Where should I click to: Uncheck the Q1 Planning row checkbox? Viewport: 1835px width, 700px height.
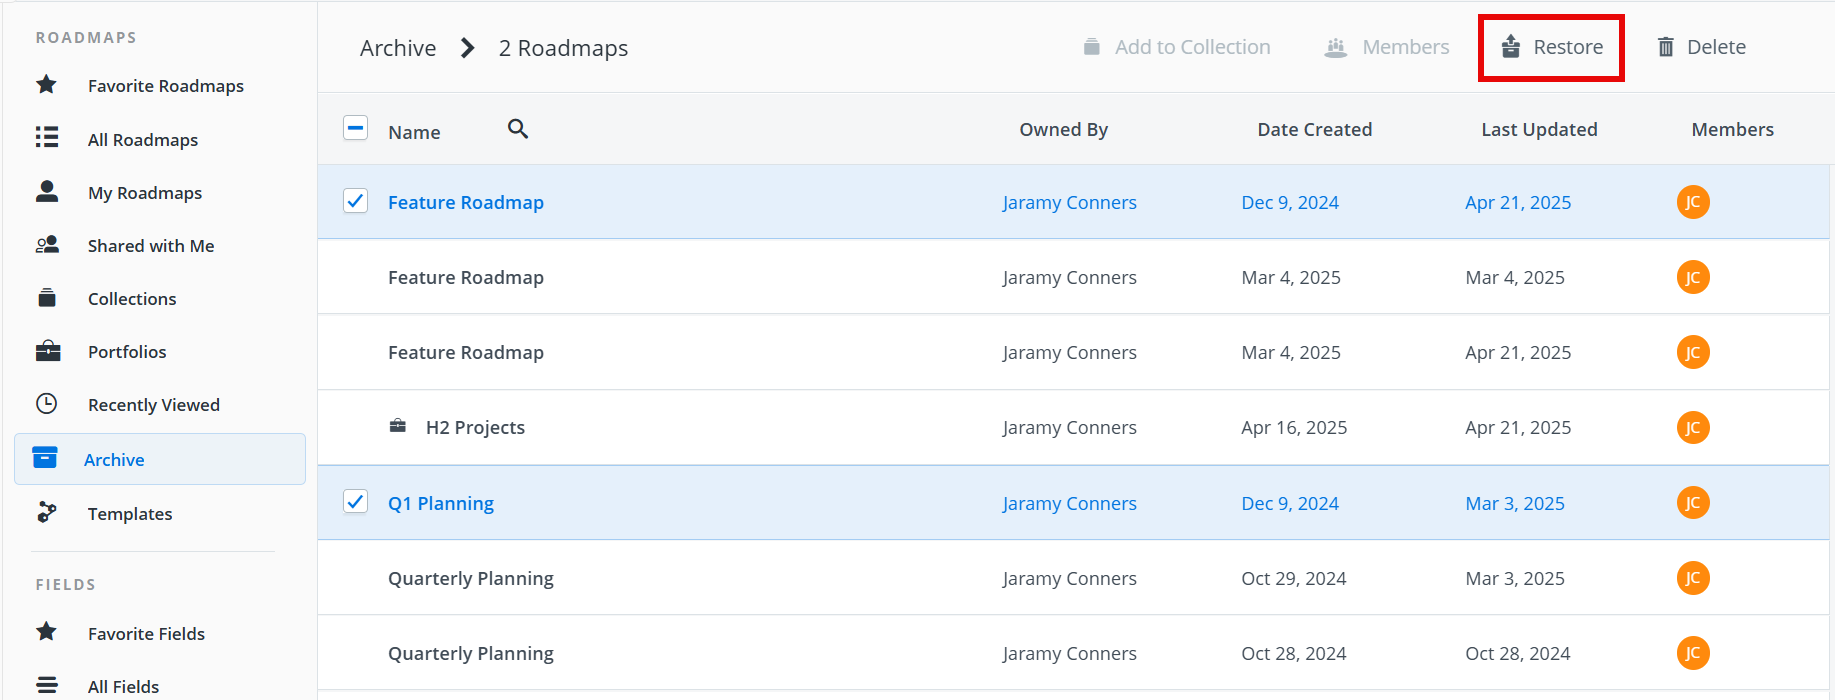(355, 502)
